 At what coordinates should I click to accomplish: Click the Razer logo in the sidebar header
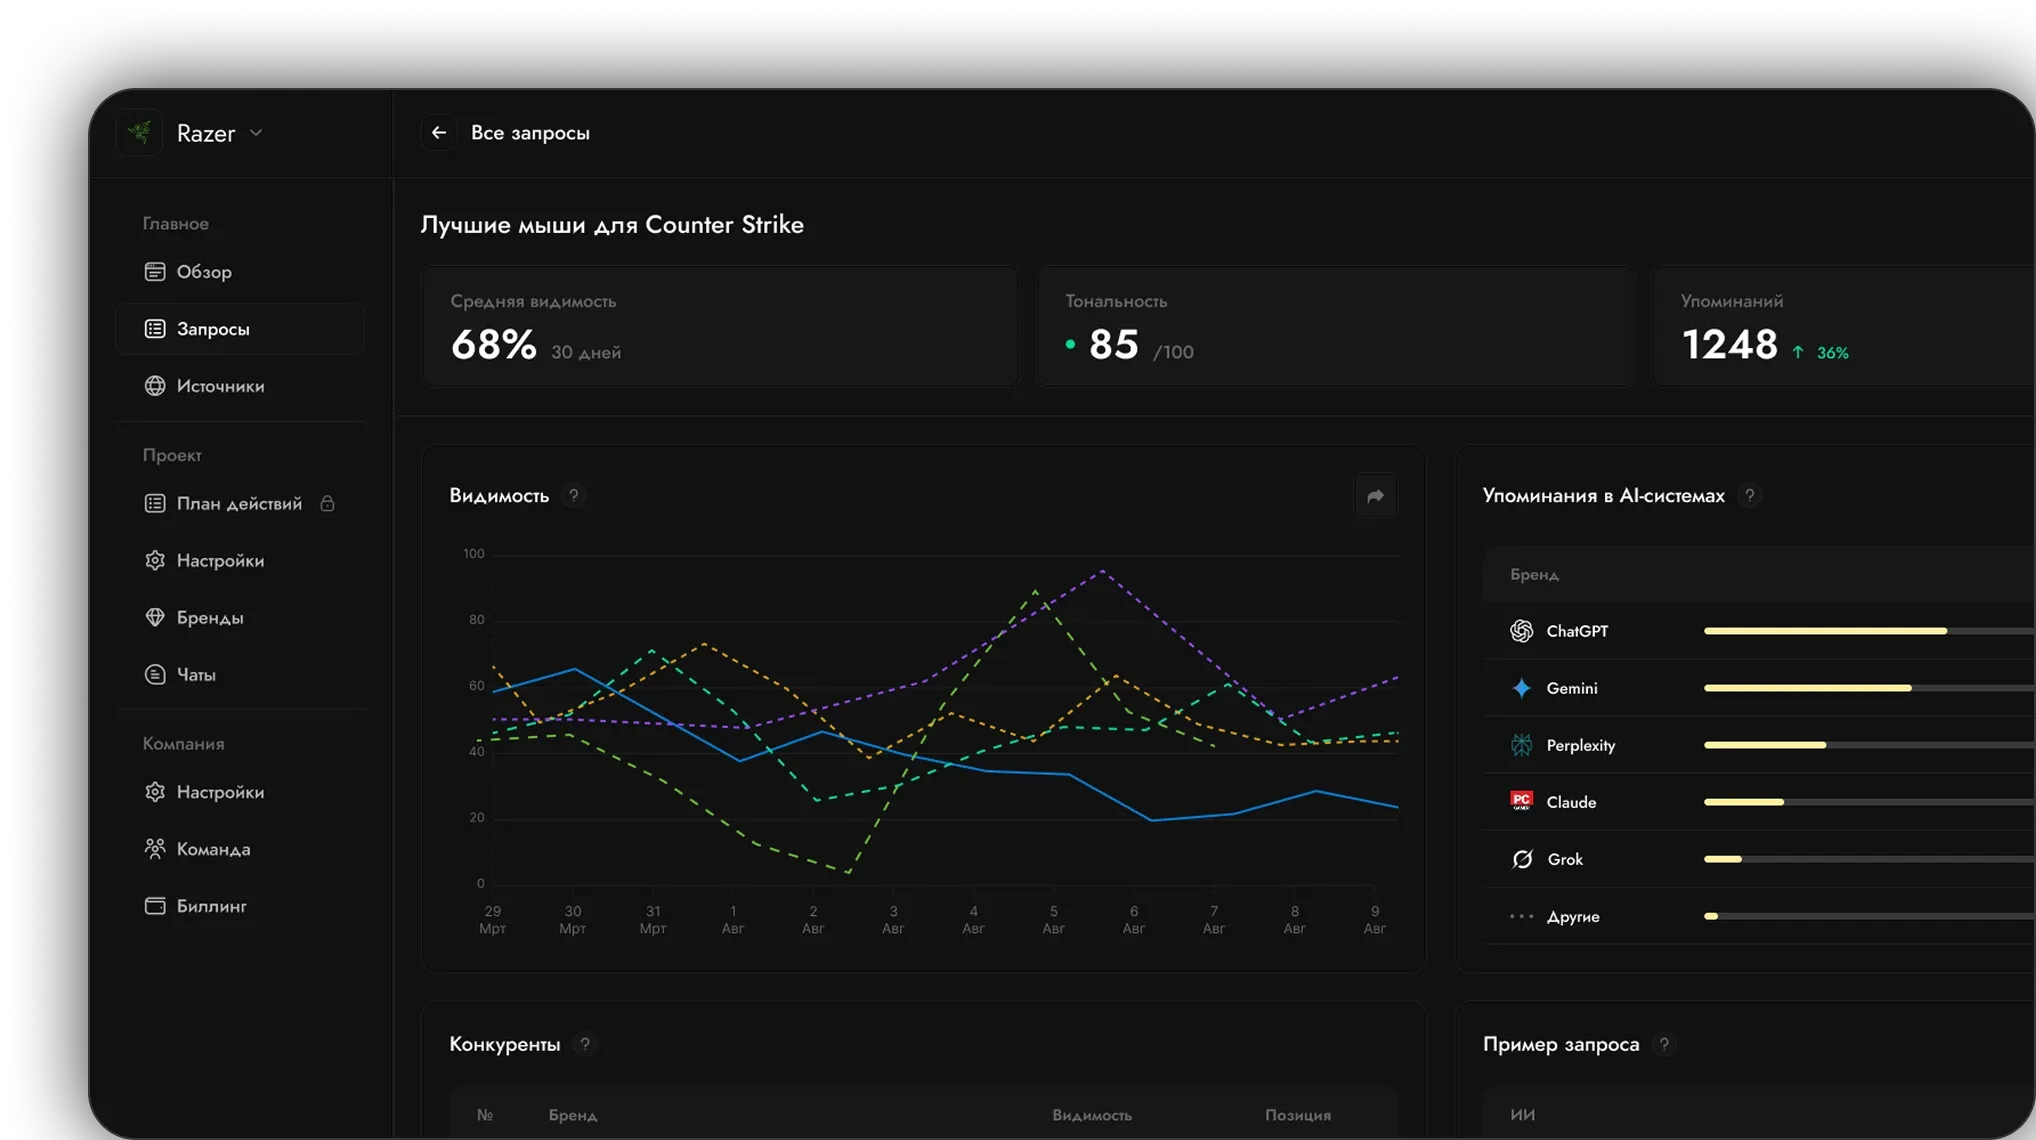pyautogui.click(x=140, y=132)
